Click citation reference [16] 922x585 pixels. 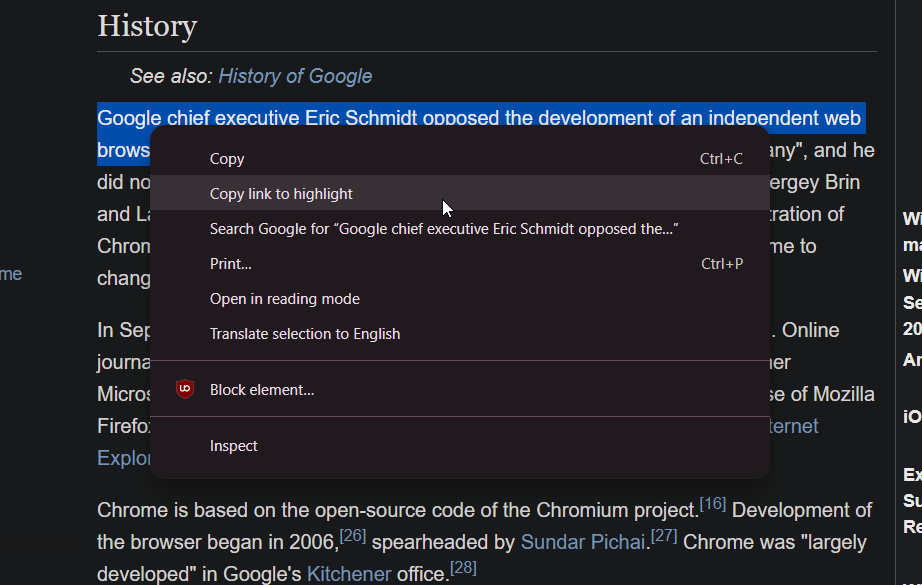click(712, 504)
